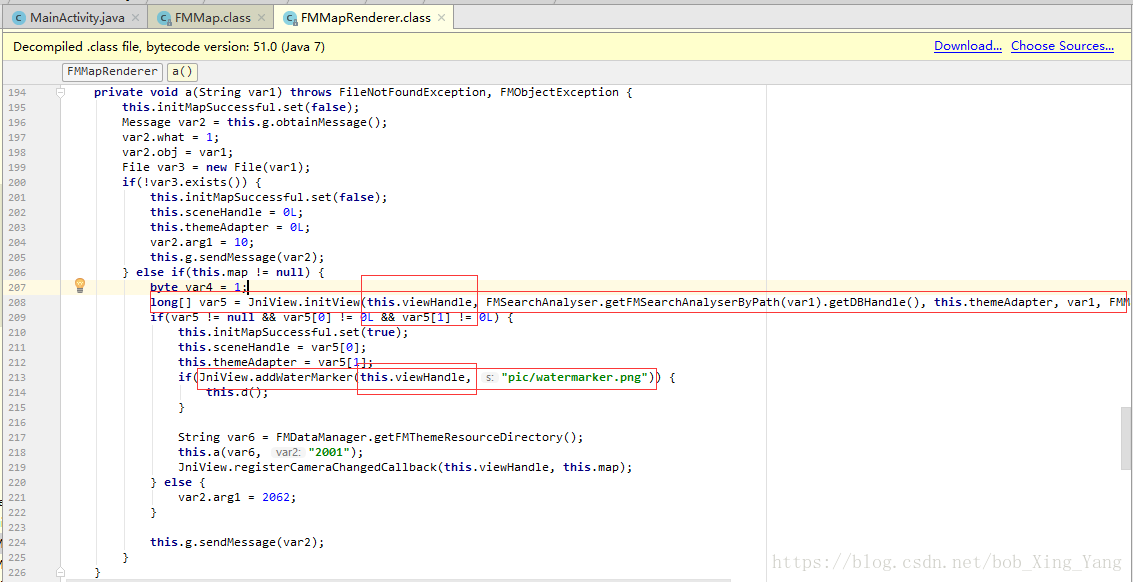Switch to the FMMap.class tab

point(214,17)
